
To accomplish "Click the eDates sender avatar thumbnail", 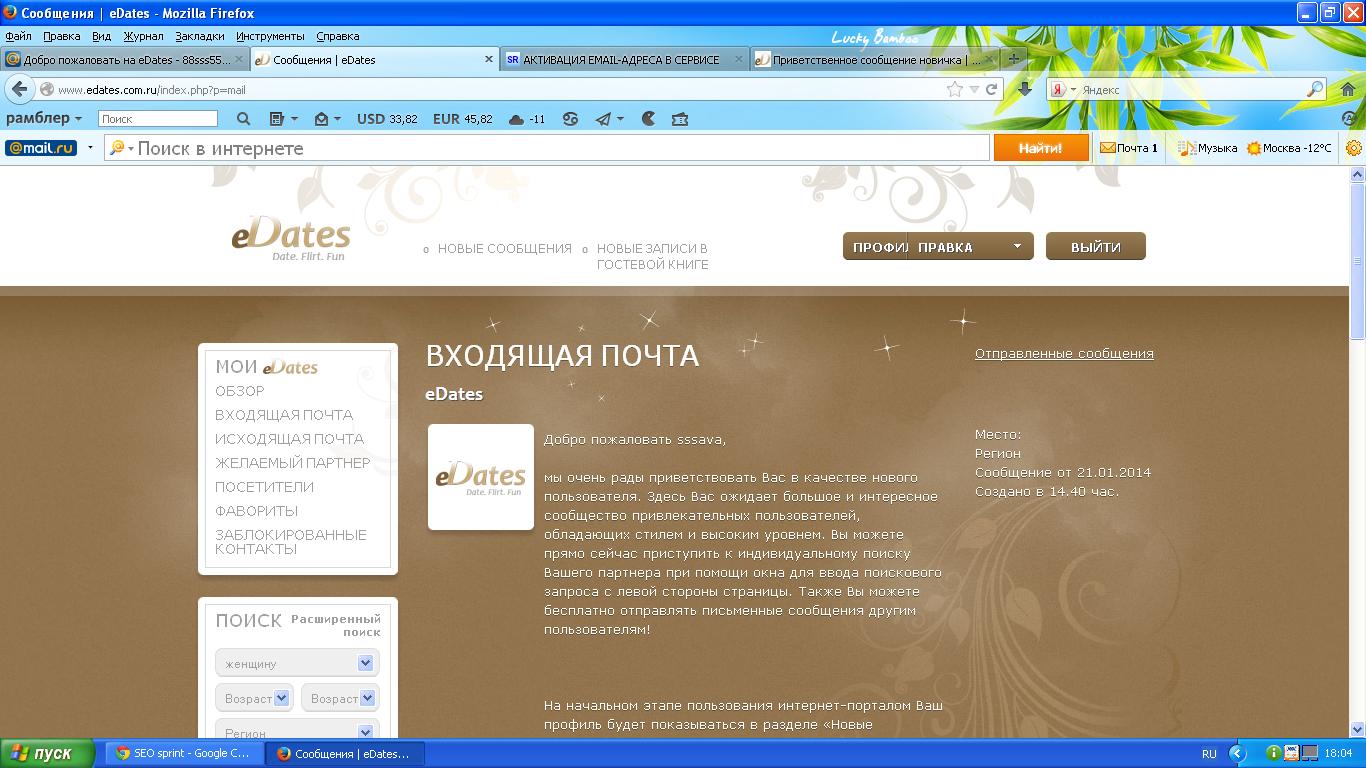I will (481, 477).
